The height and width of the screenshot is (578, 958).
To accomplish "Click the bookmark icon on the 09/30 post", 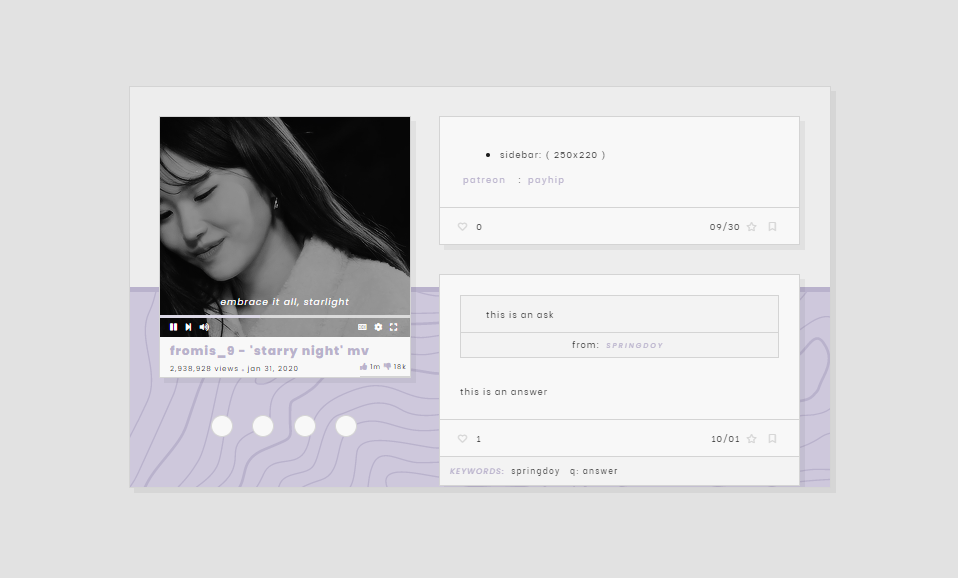I will [772, 227].
